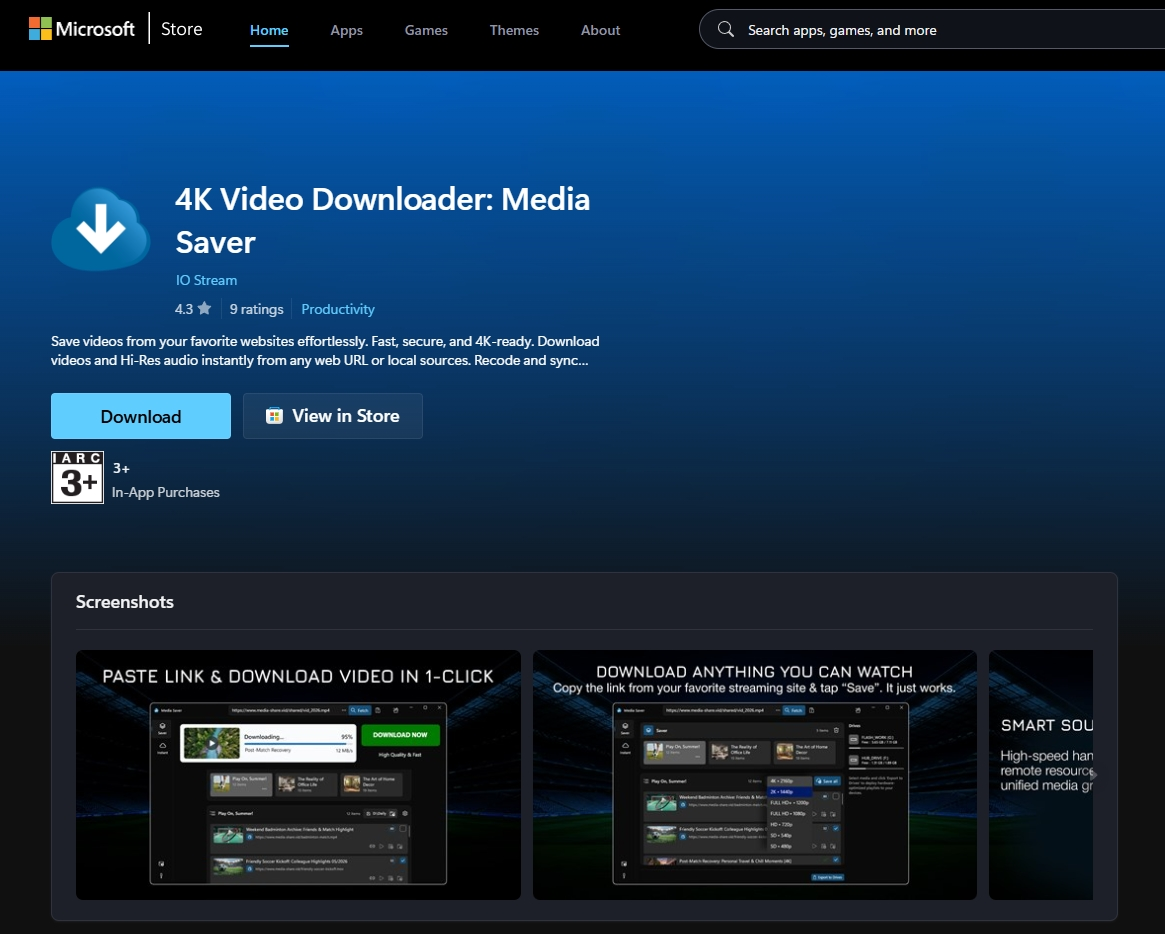
Task: Open the Home tab
Action: pyautogui.click(x=269, y=30)
